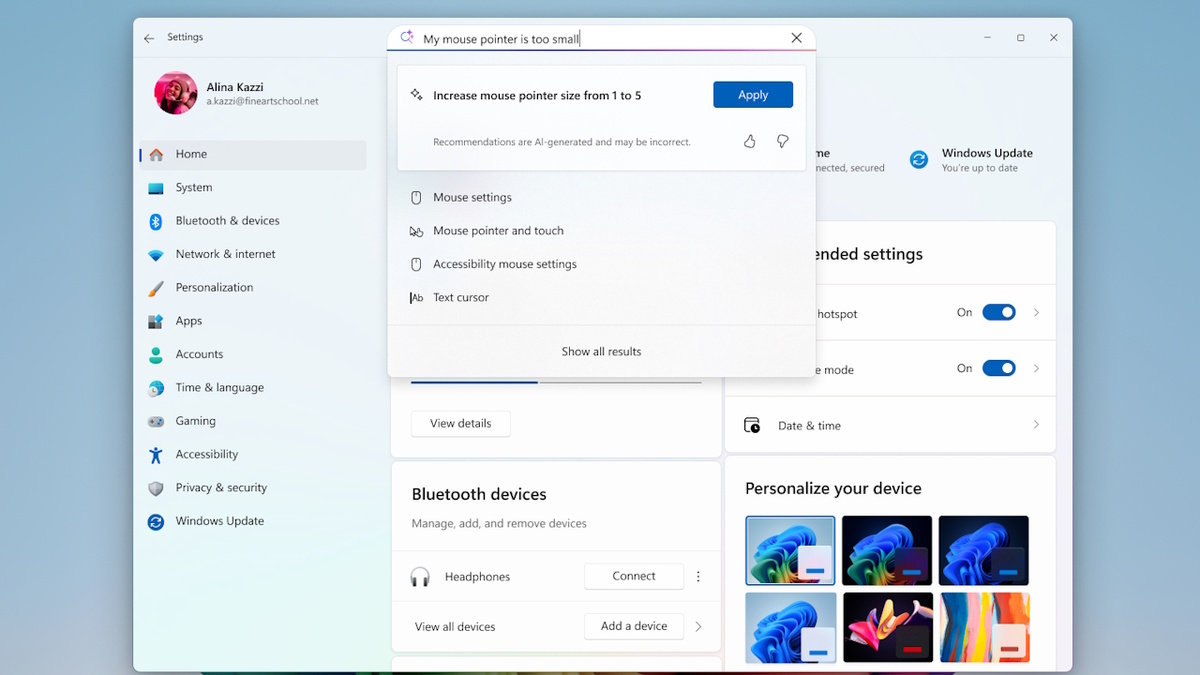Open System in the sidebar
Viewport: 1200px width, 675px height.
click(x=252, y=188)
